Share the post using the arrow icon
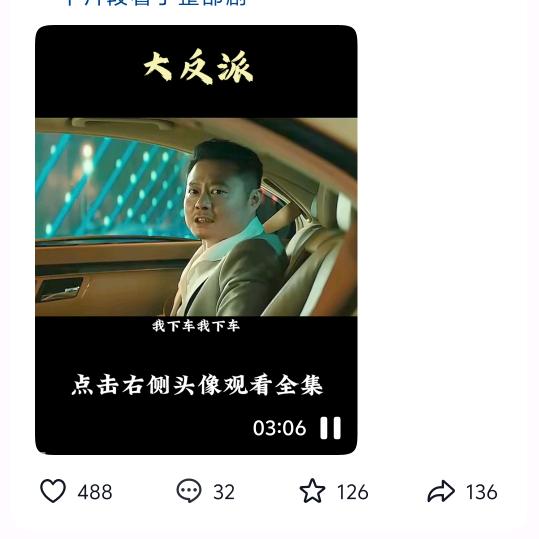 441,491
